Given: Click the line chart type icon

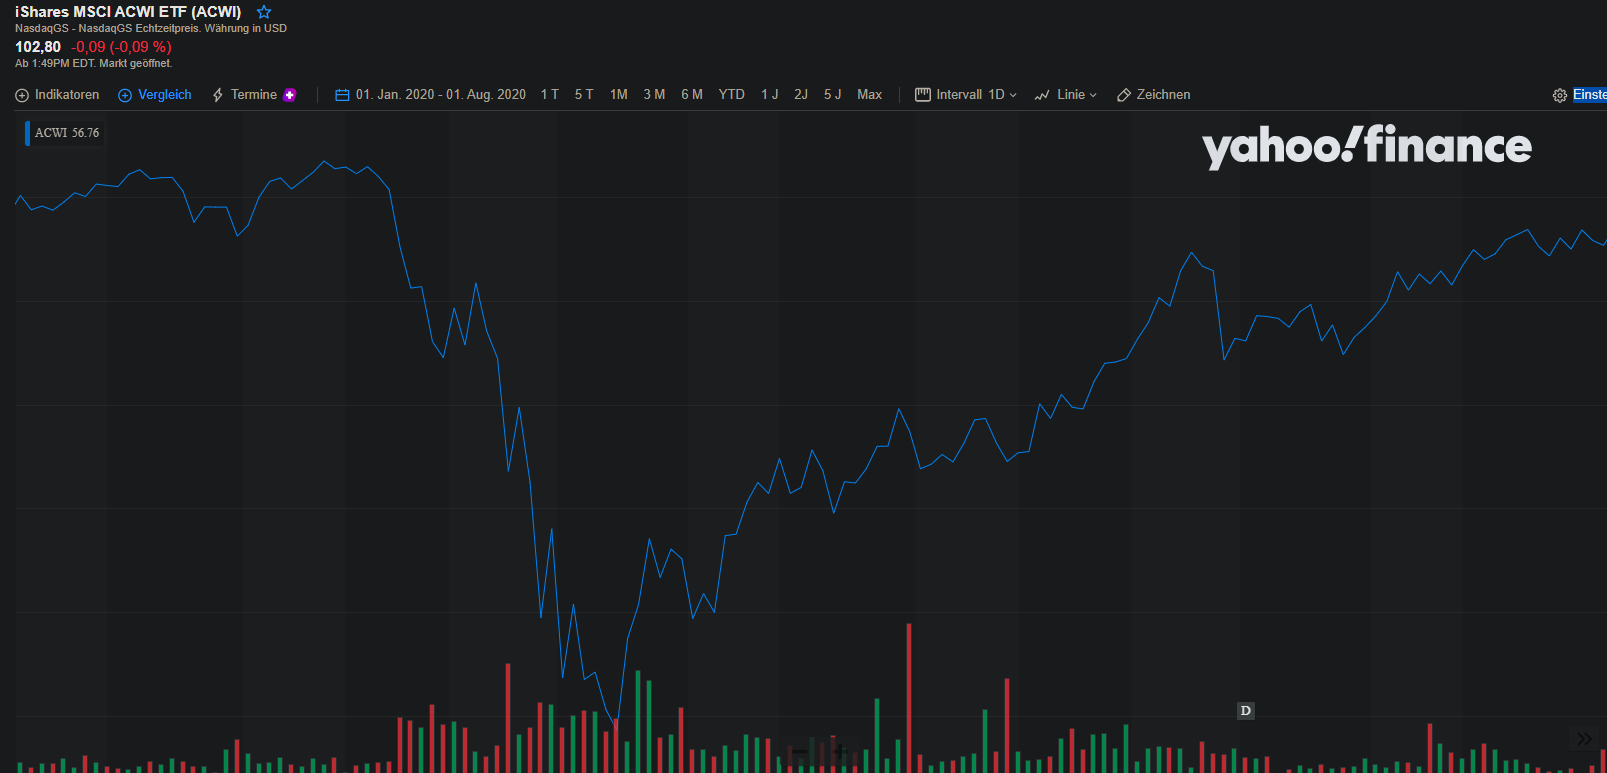Looking at the screenshot, I should tap(1042, 95).
